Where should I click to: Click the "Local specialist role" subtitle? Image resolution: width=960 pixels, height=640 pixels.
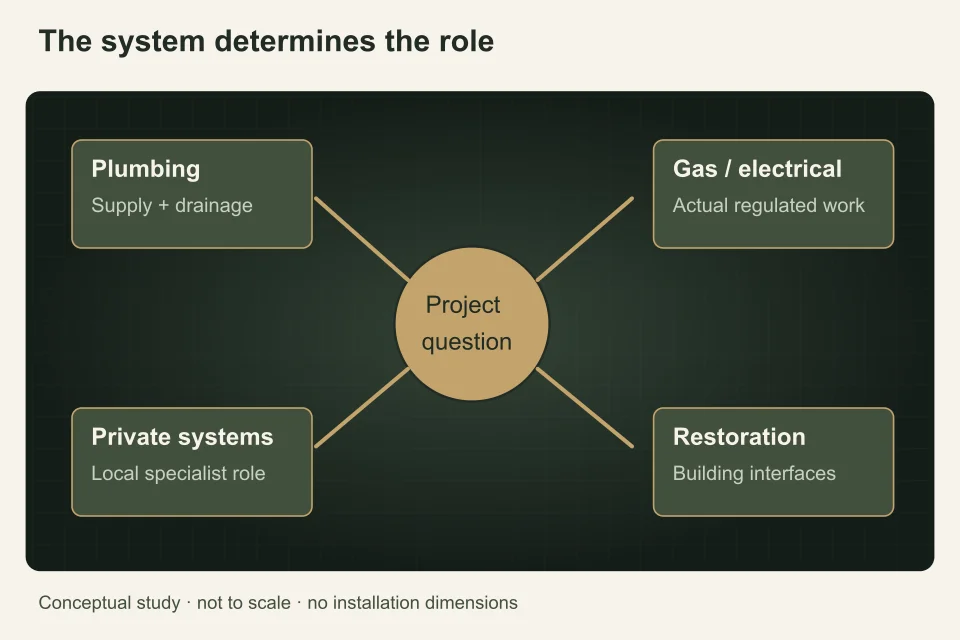tap(178, 473)
